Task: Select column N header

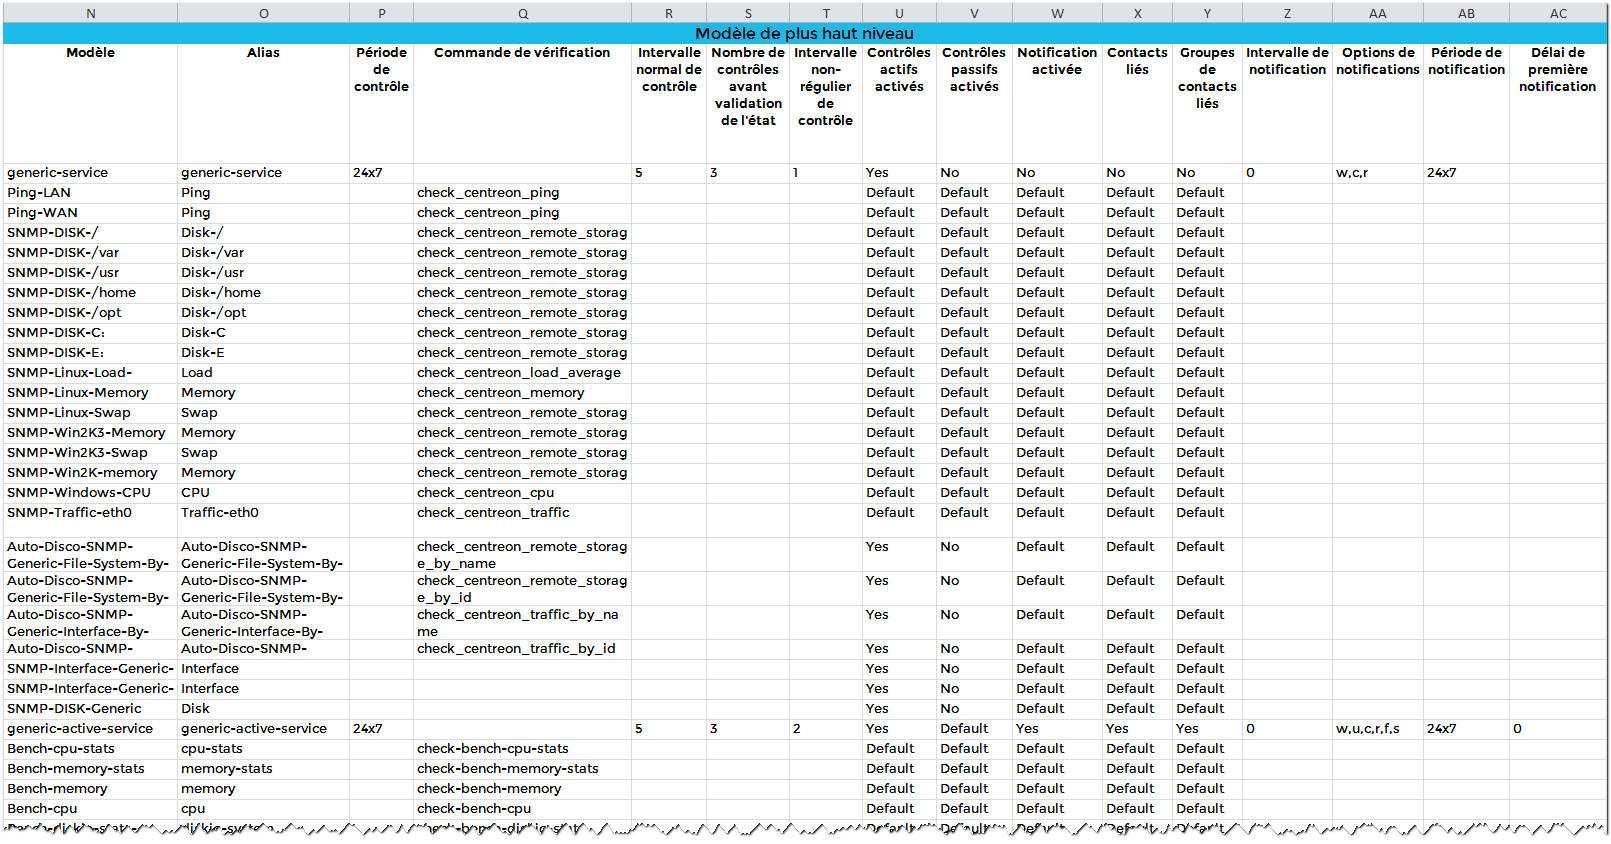Action: pyautogui.click(x=91, y=13)
